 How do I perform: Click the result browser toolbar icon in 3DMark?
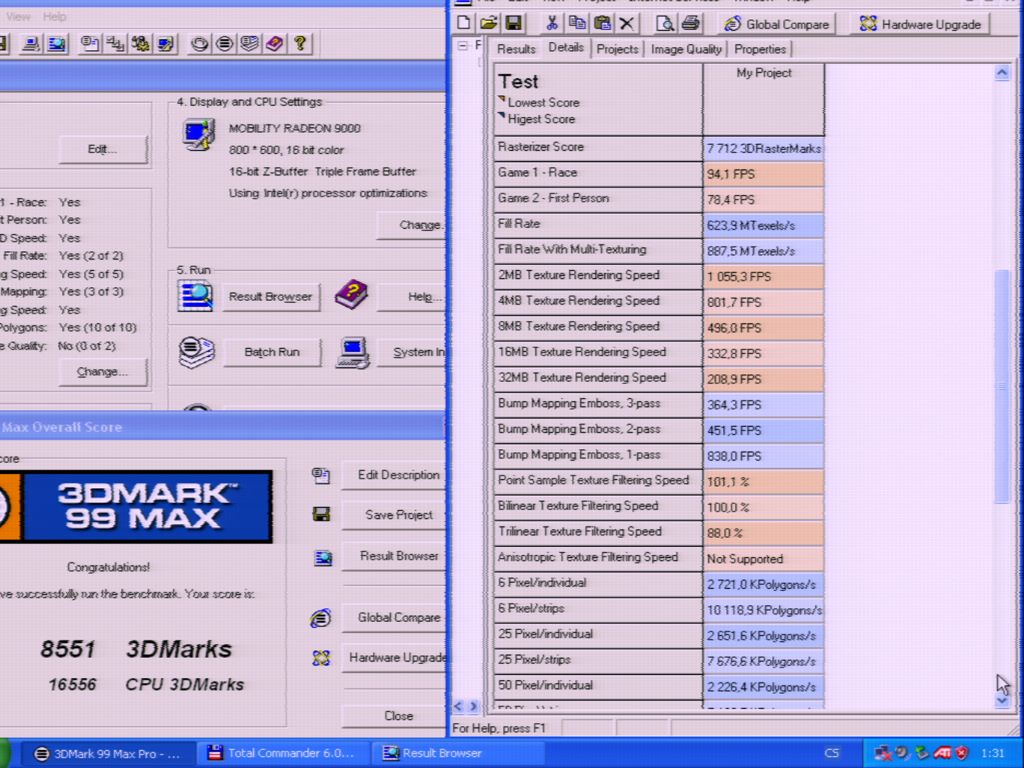point(57,44)
